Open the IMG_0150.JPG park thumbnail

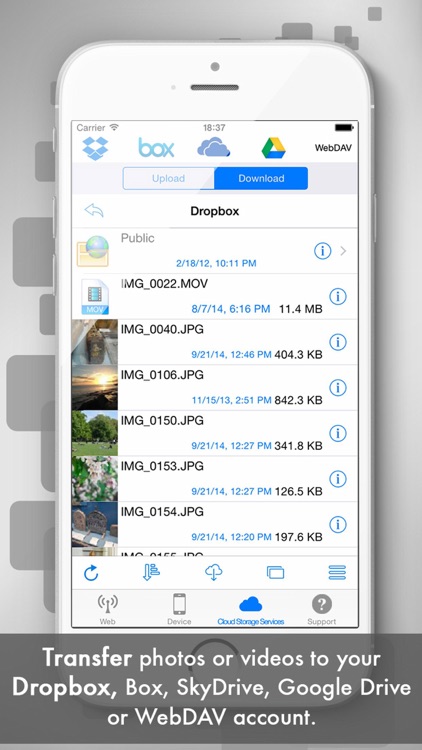click(x=95, y=433)
